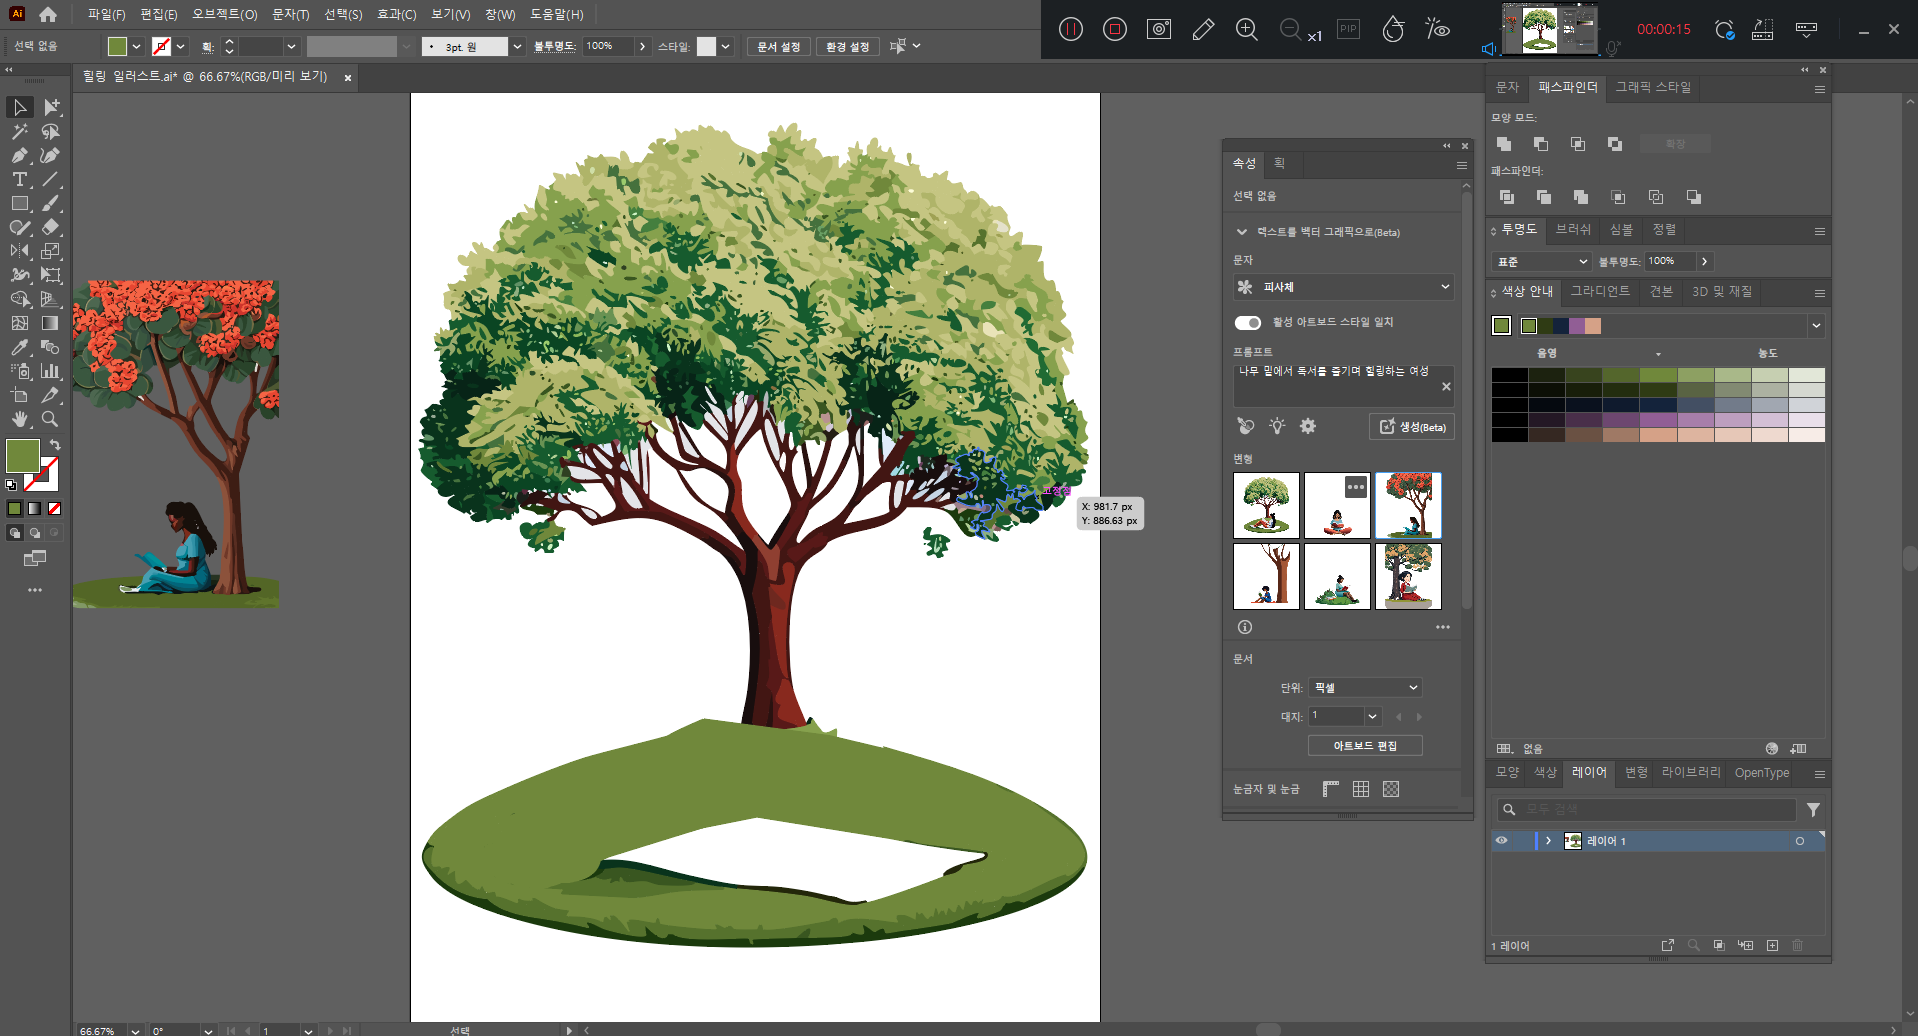The width and height of the screenshot is (1918, 1036).
Task: Toggle 활성 아트보드 스타일 일치 switch
Action: [1248, 322]
